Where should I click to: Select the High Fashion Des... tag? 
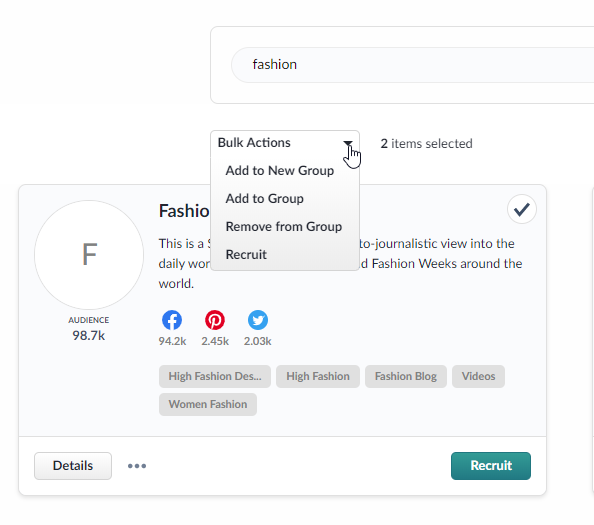(215, 377)
